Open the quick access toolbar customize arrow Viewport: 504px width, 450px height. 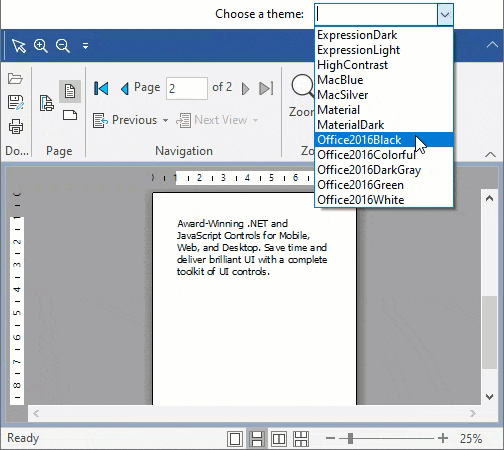pos(85,46)
